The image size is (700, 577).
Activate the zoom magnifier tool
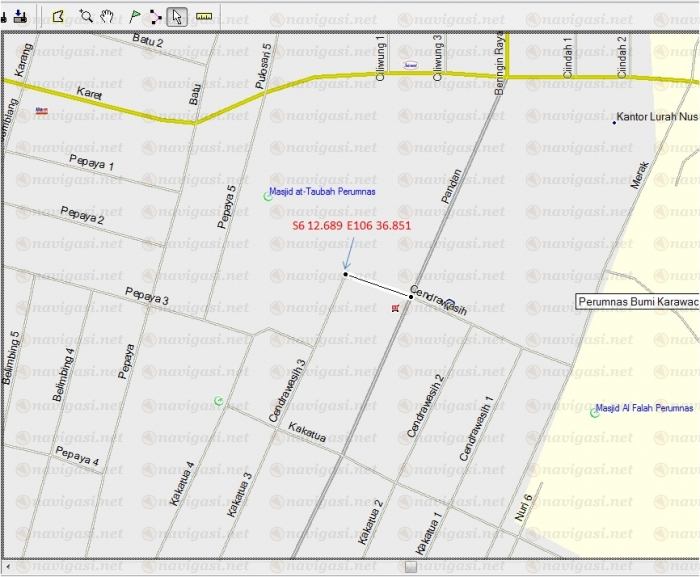pyautogui.click(x=86, y=16)
